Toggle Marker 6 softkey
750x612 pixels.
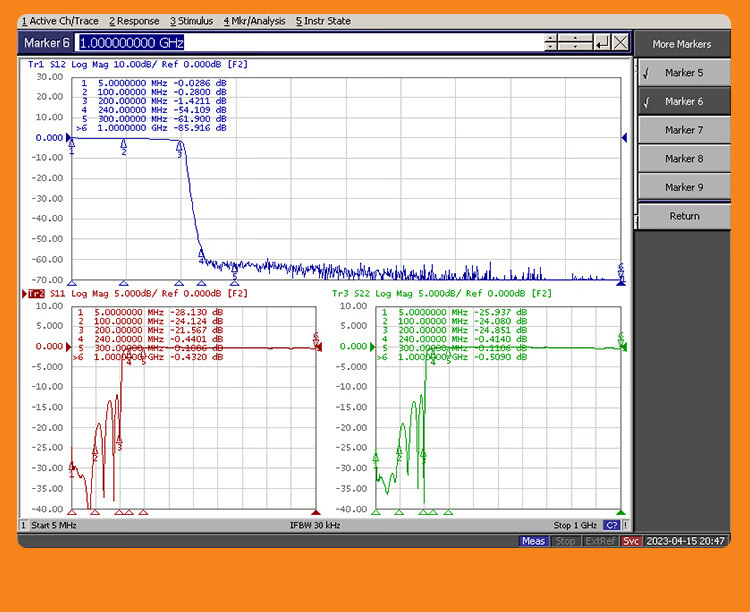[684, 102]
